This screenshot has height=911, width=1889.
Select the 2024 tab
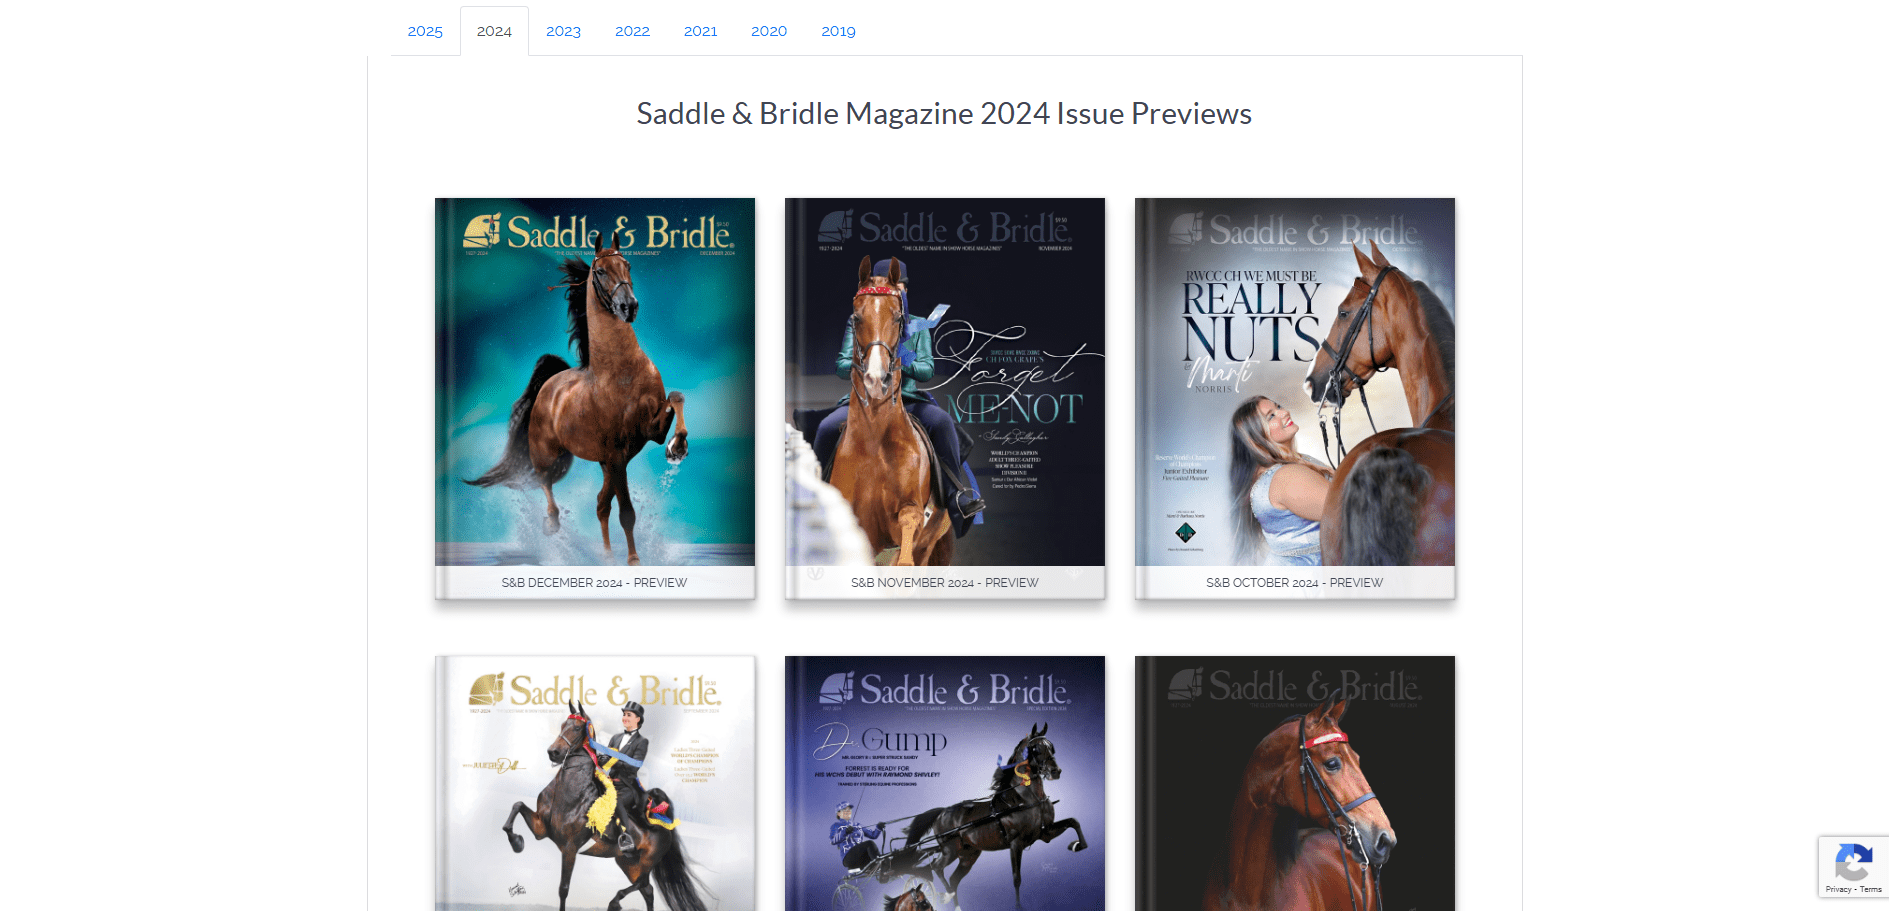coord(494,31)
